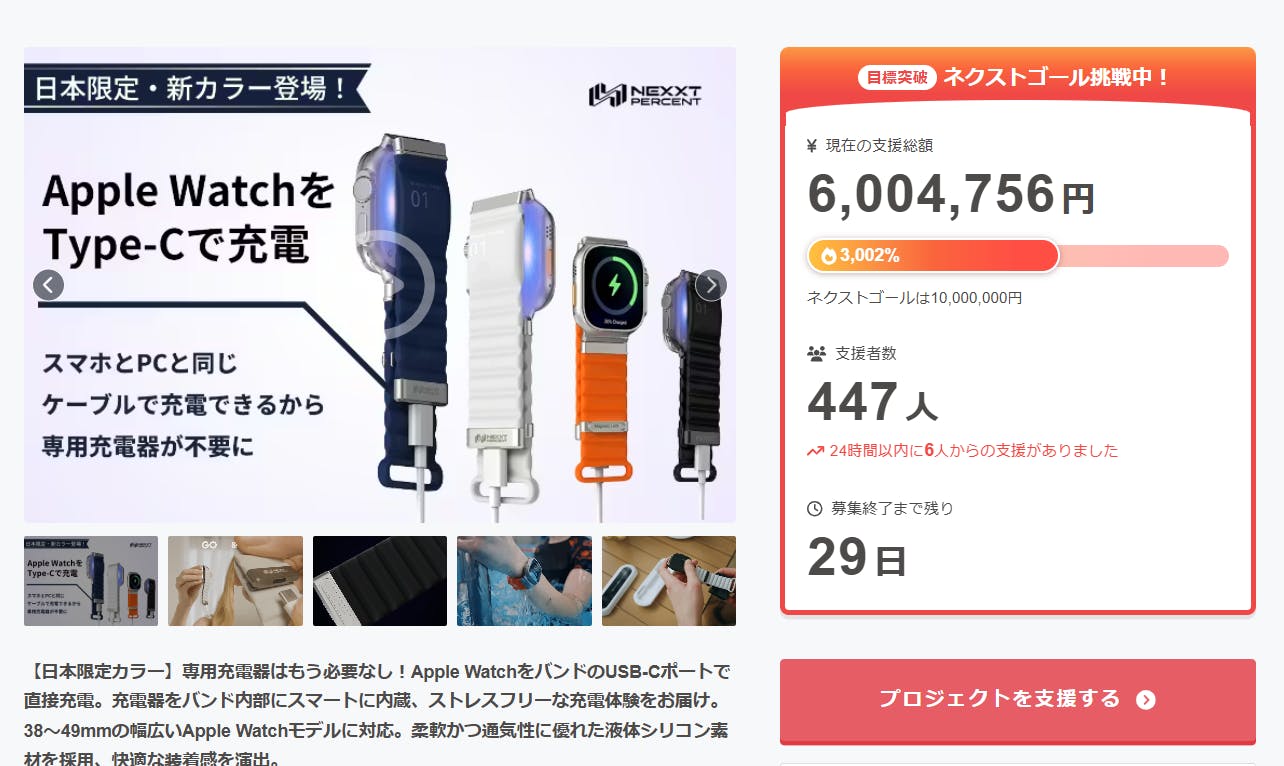Play the product video in main image
Viewport: 1284px width, 766px height.
(x=394, y=285)
